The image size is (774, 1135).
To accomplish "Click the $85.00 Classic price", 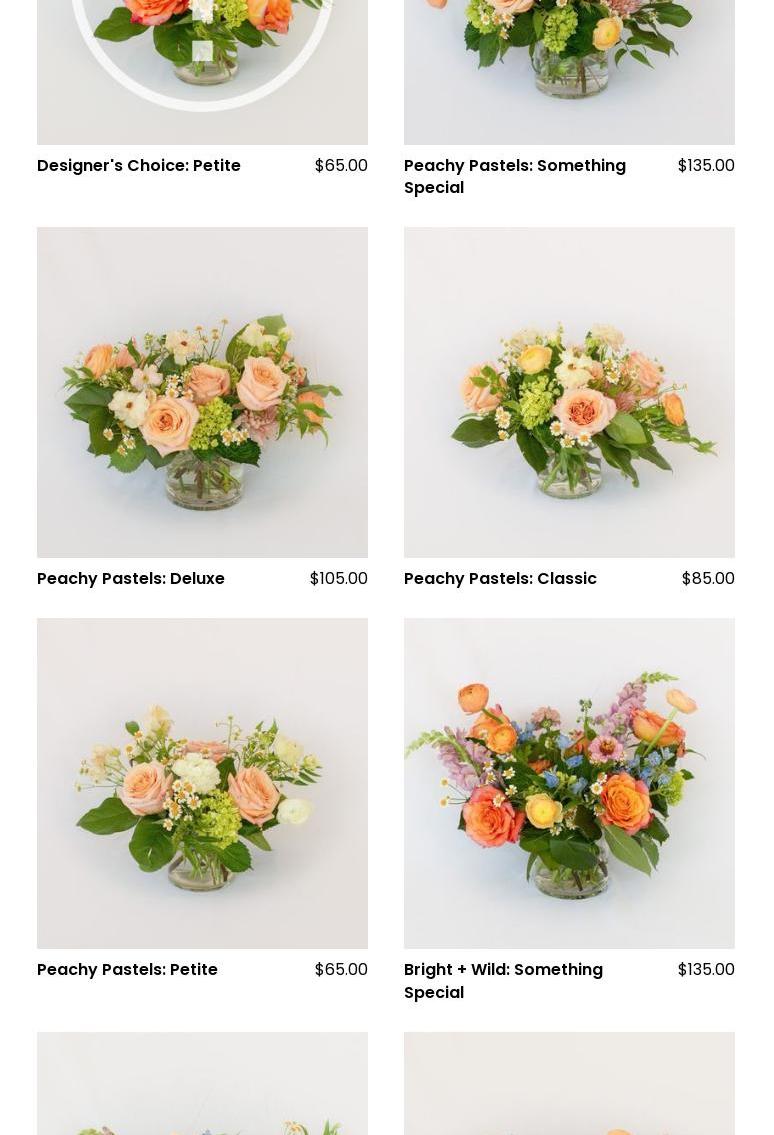I will (x=708, y=579).
